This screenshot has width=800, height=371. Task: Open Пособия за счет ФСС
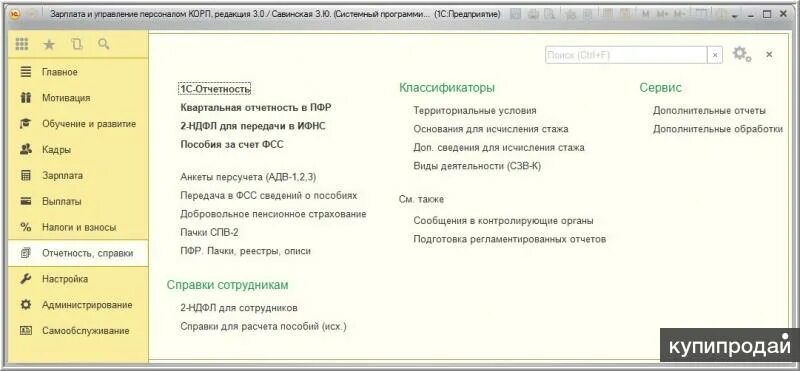pos(232,144)
